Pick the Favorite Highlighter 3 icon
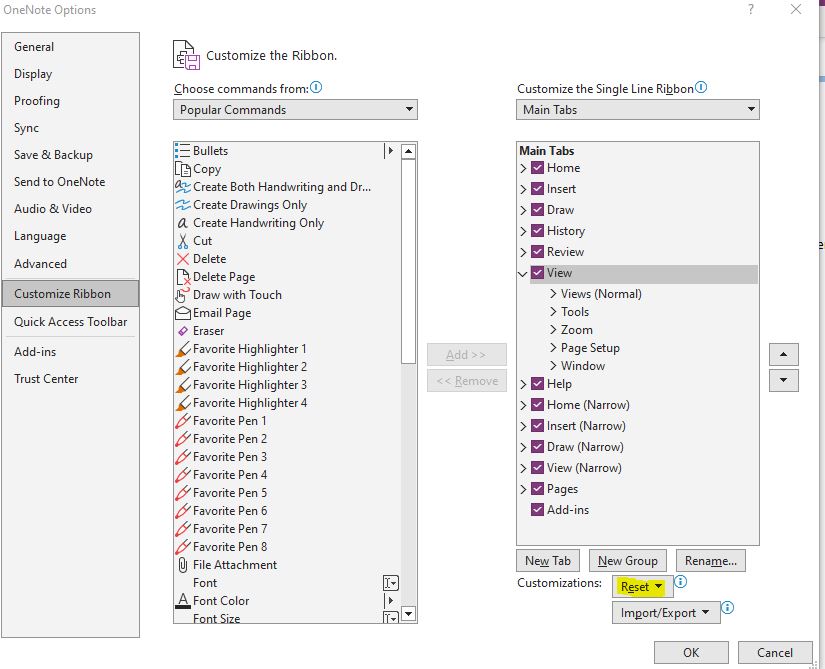The image size is (825, 669). tap(183, 384)
